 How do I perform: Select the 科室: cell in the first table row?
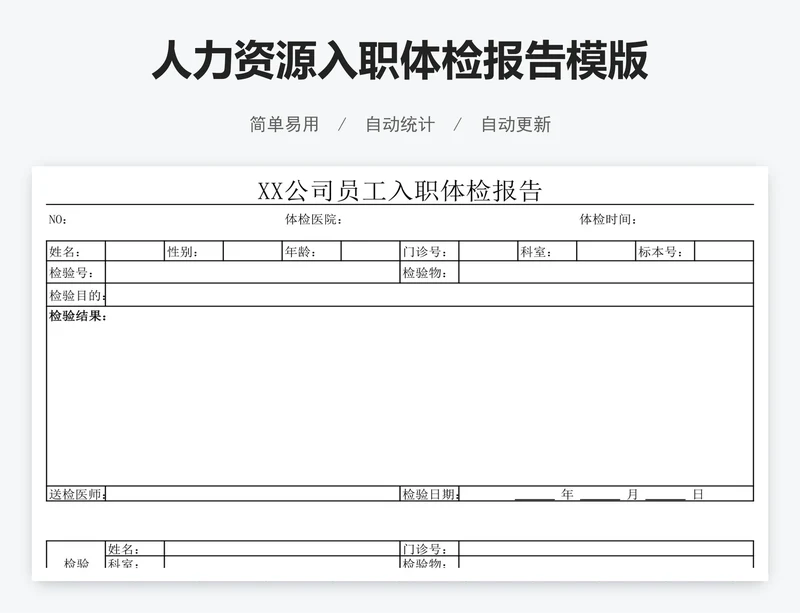547,251
